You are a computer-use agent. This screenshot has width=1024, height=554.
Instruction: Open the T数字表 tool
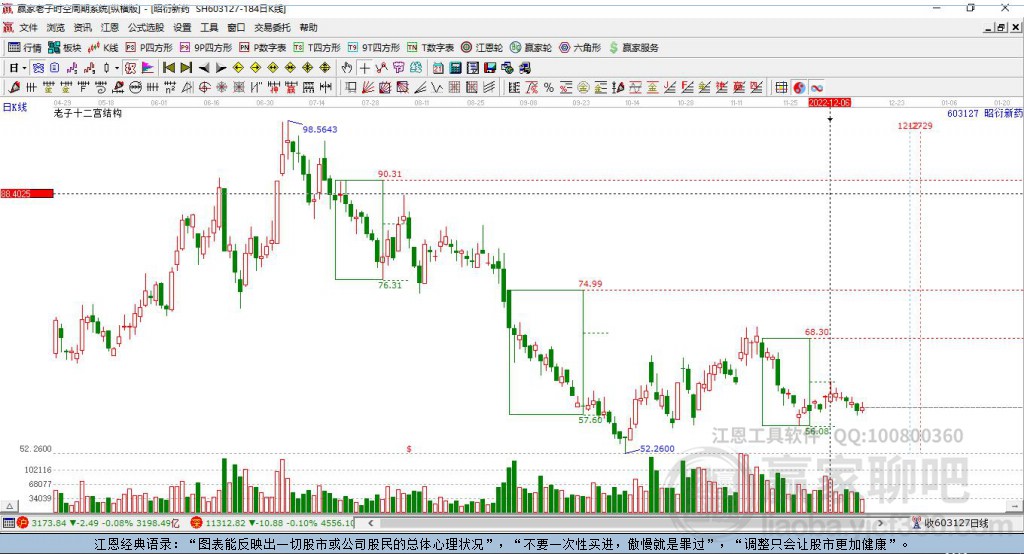[430, 48]
